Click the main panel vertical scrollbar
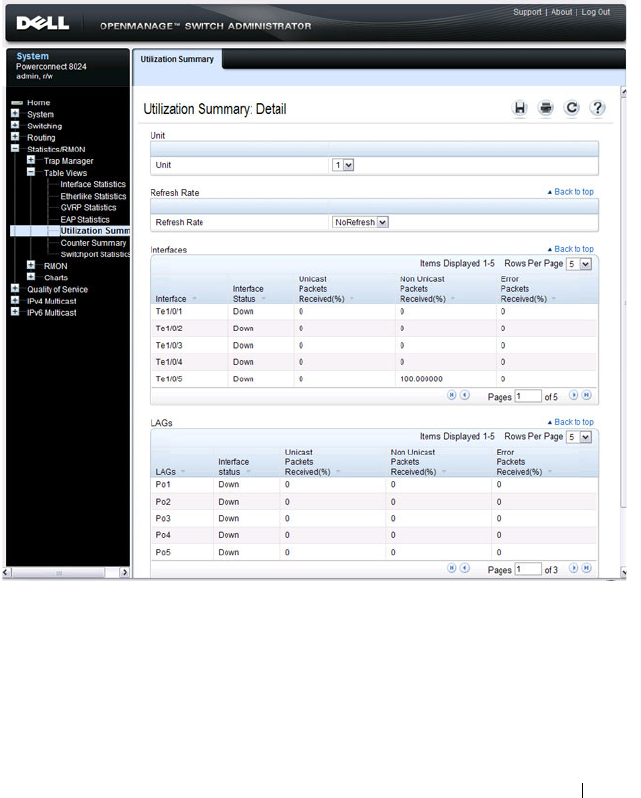This screenshot has width=641, height=798. [x=623, y=300]
